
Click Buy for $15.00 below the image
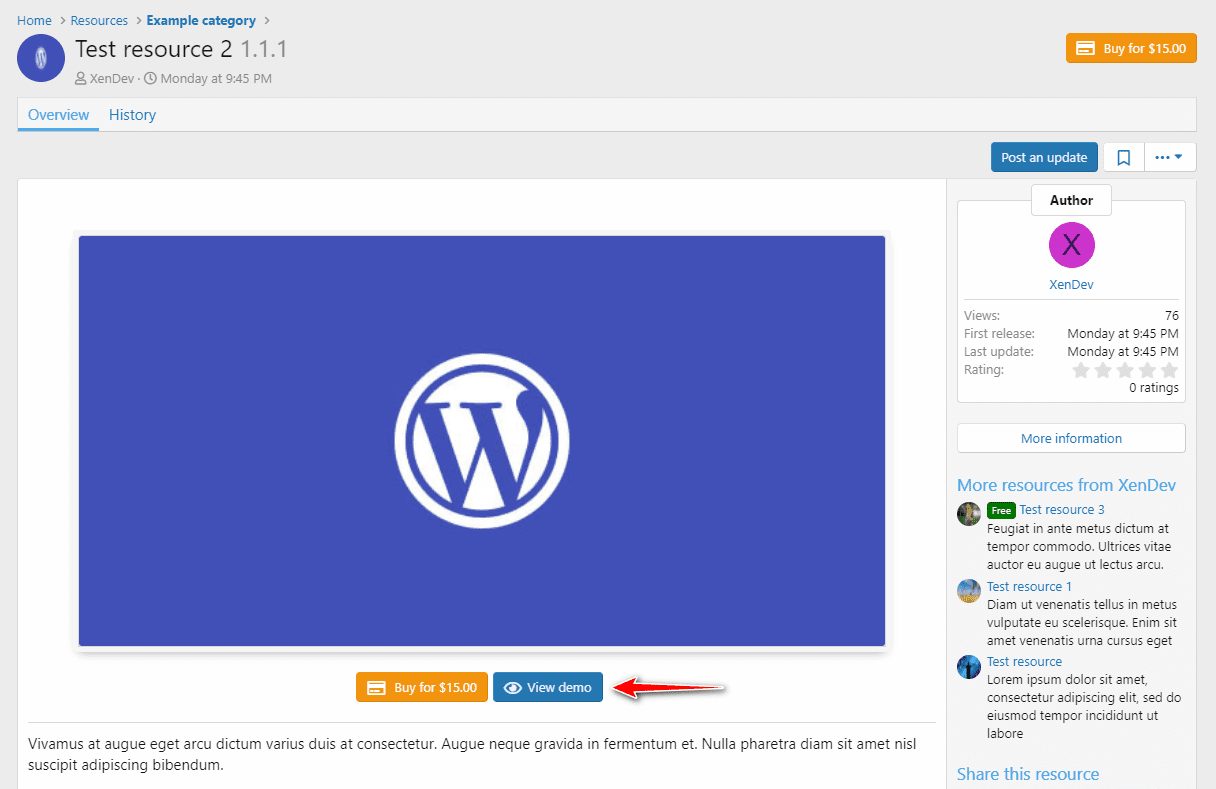[x=422, y=687]
